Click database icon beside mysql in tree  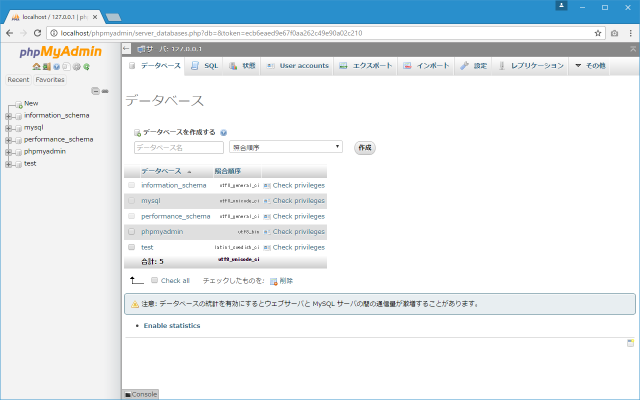click(x=18, y=128)
